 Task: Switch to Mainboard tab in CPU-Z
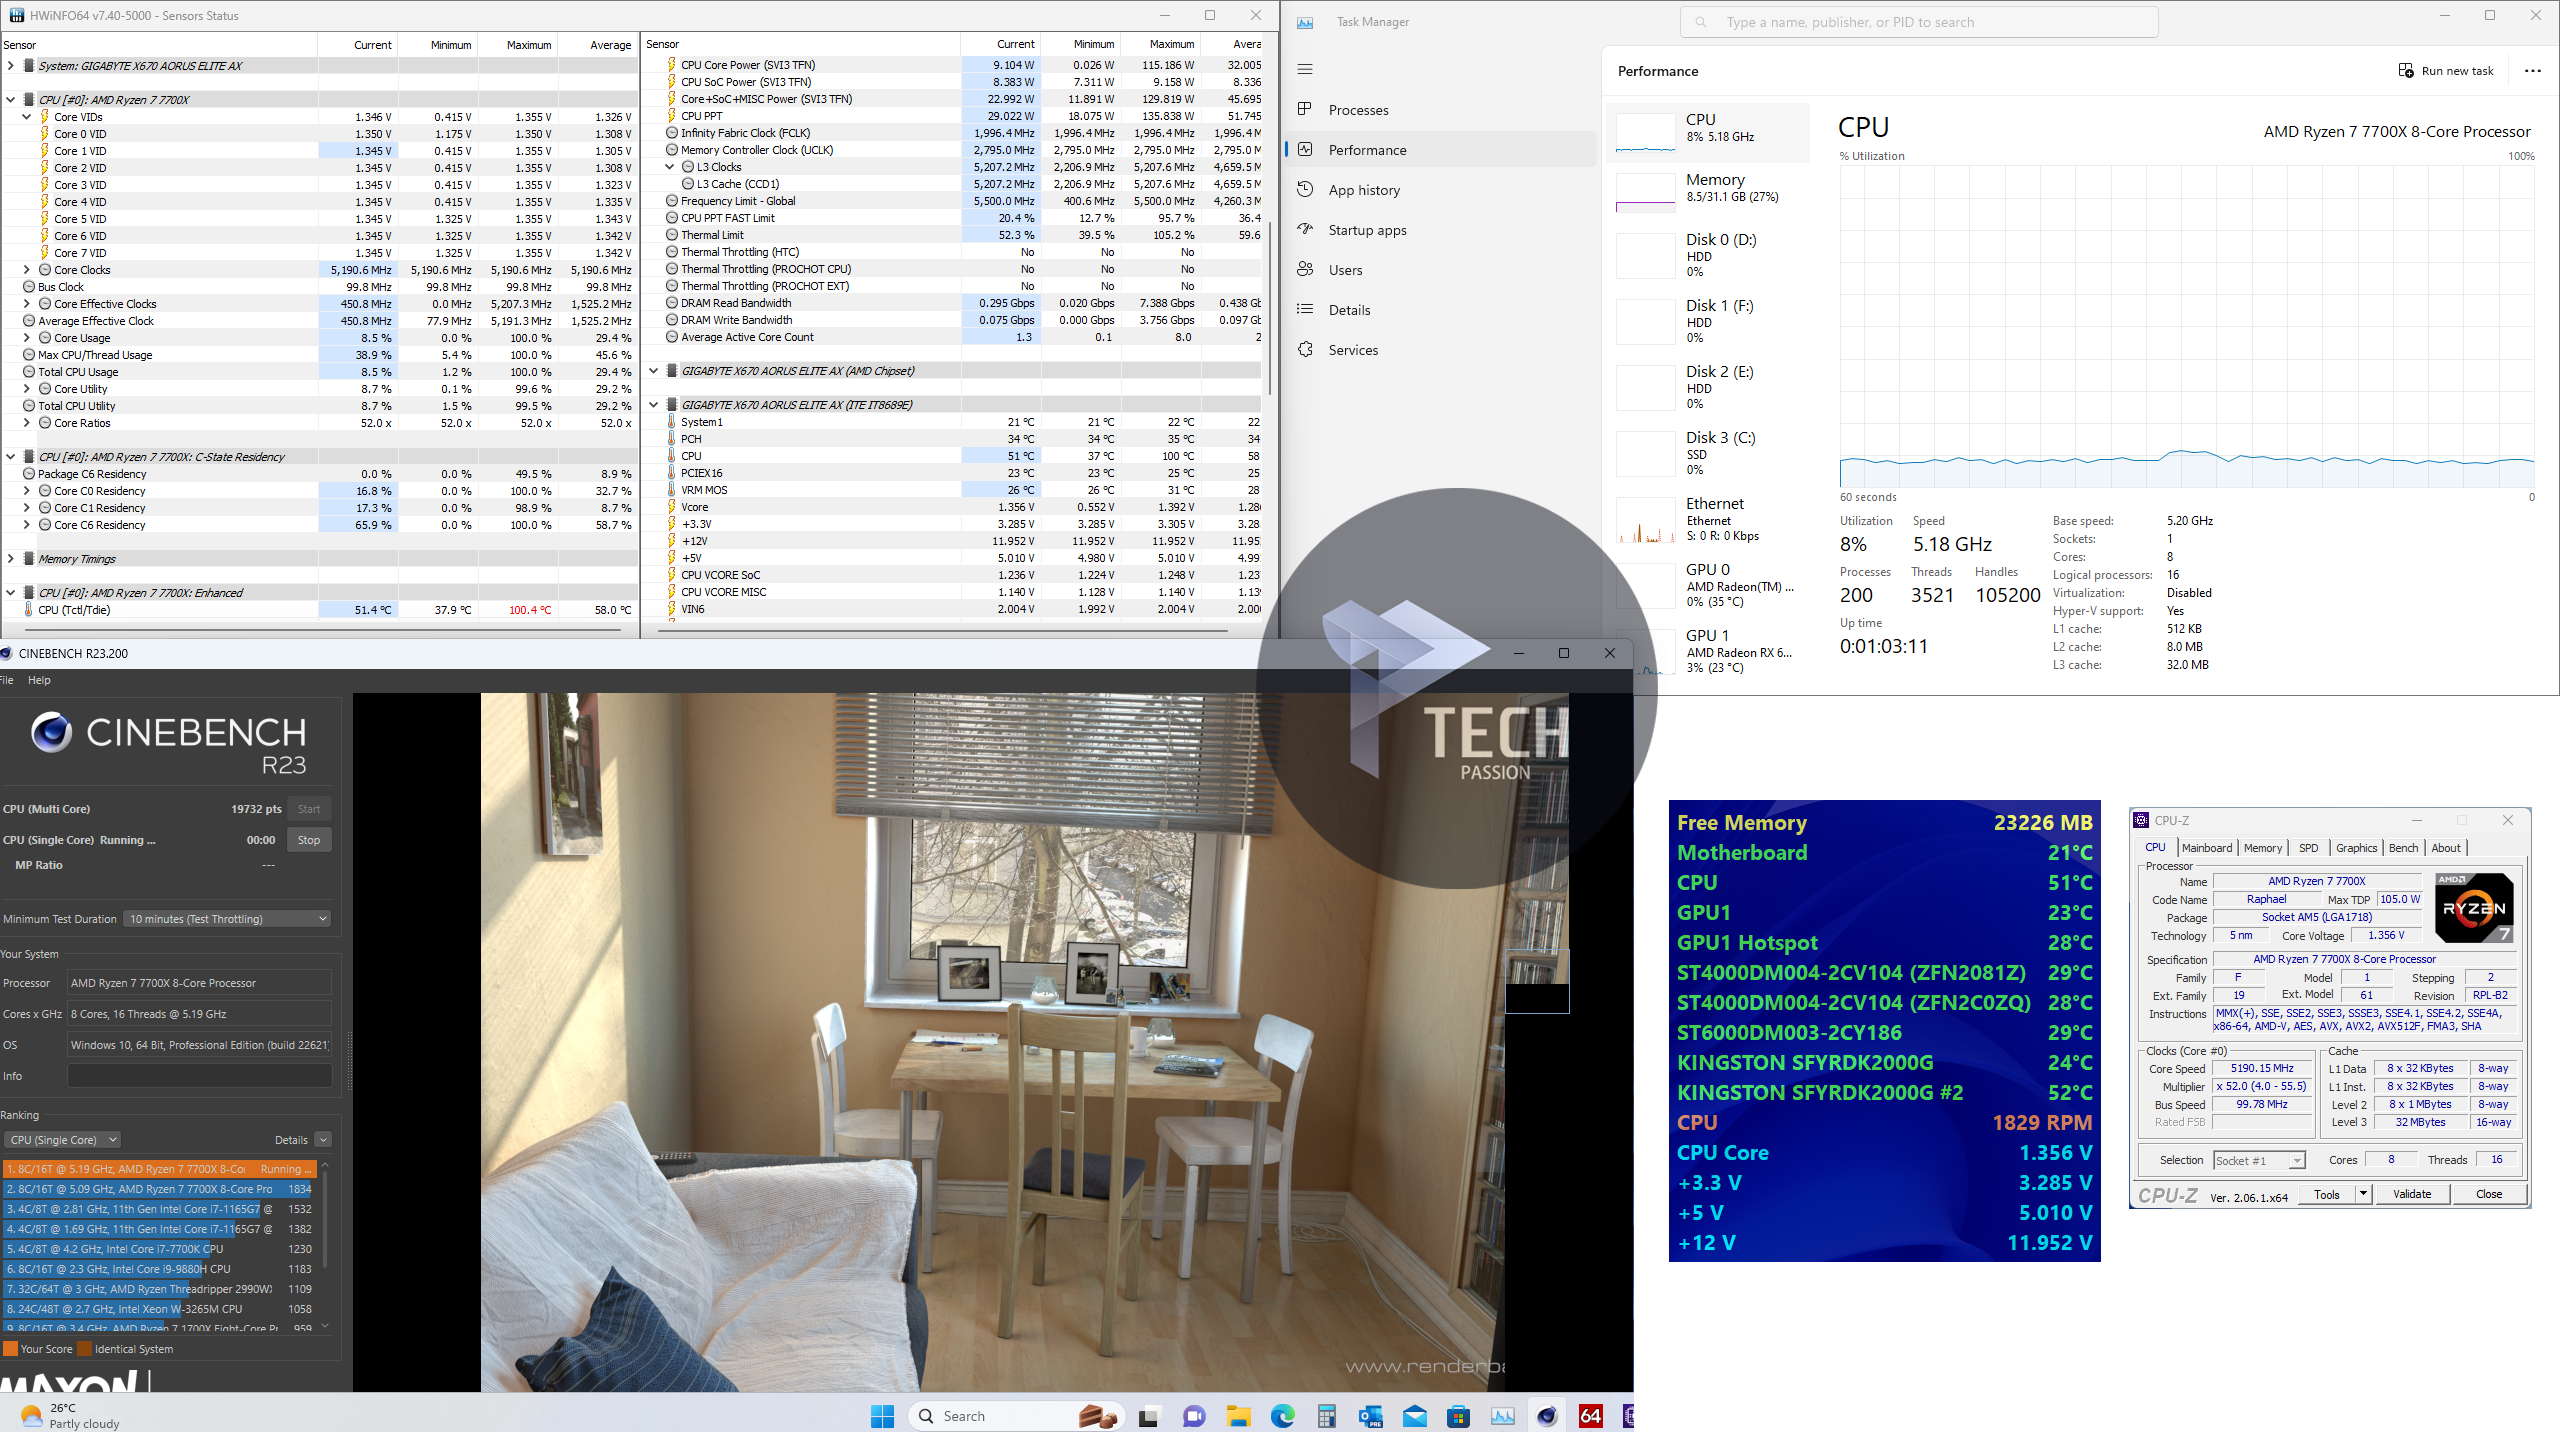pos(2206,848)
